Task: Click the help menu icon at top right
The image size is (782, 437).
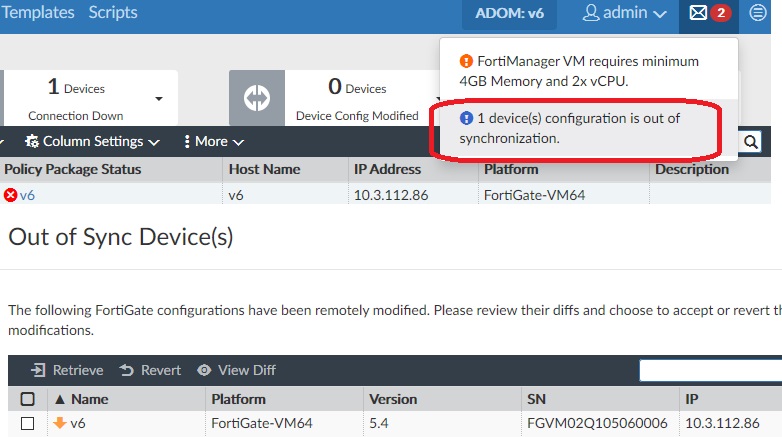Action: click(759, 14)
